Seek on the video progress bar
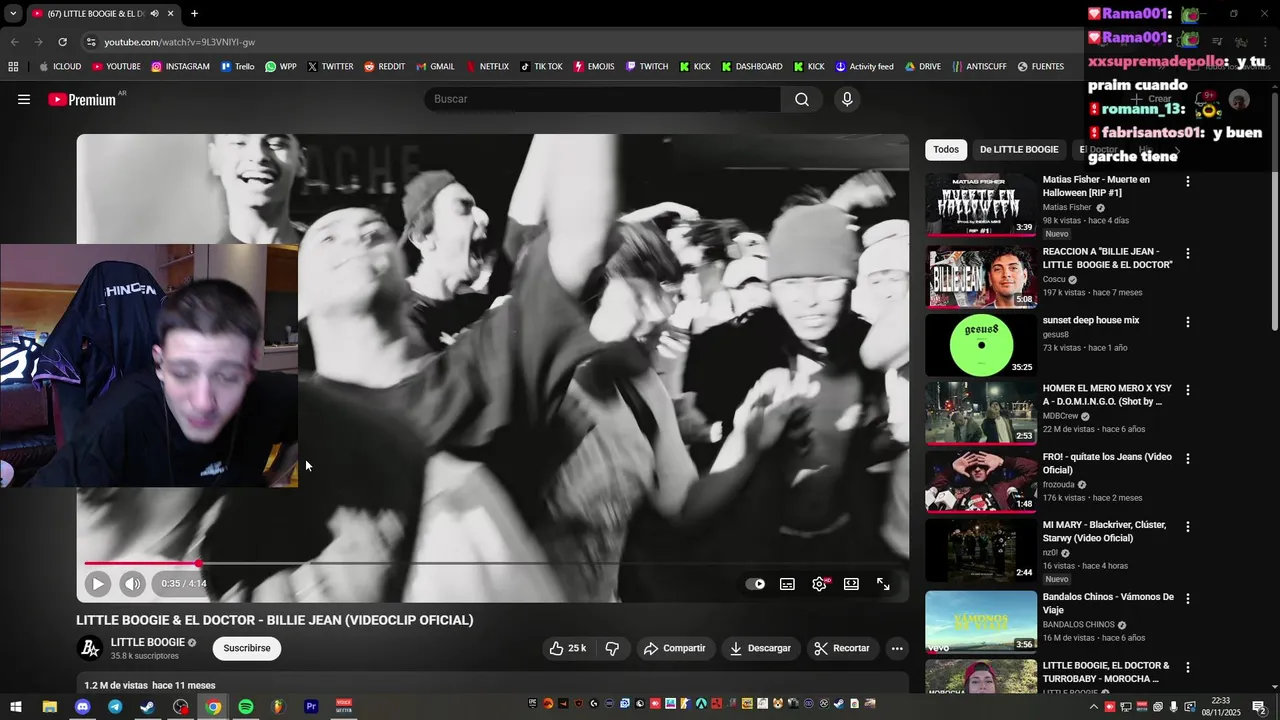The width and height of the screenshot is (1280, 720). (x=493, y=564)
